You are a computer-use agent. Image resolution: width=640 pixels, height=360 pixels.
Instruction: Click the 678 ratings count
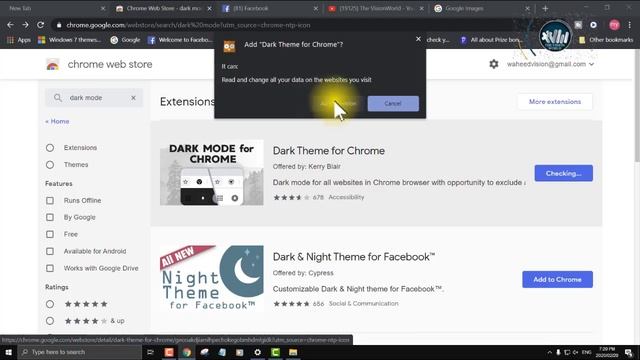tap(318, 197)
